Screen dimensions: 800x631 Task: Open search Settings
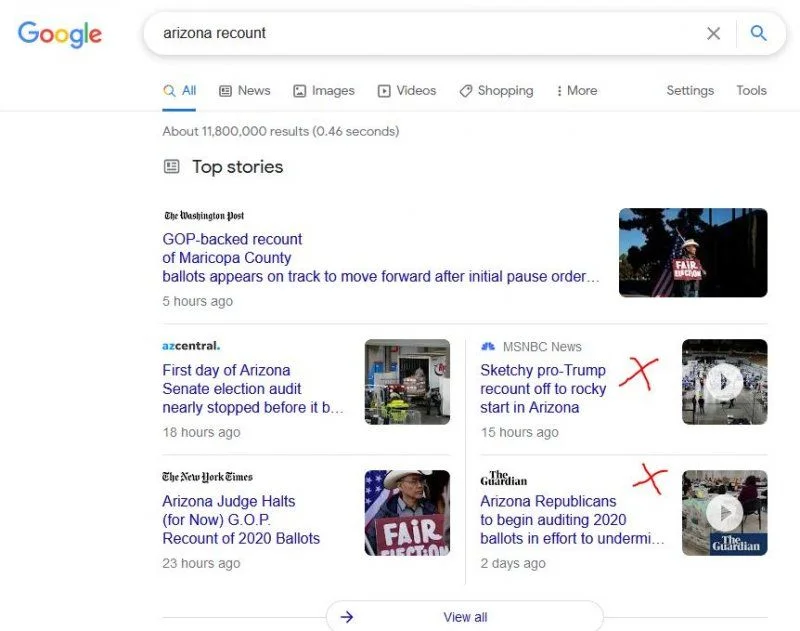pyautogui.click(x=690, y=90)
